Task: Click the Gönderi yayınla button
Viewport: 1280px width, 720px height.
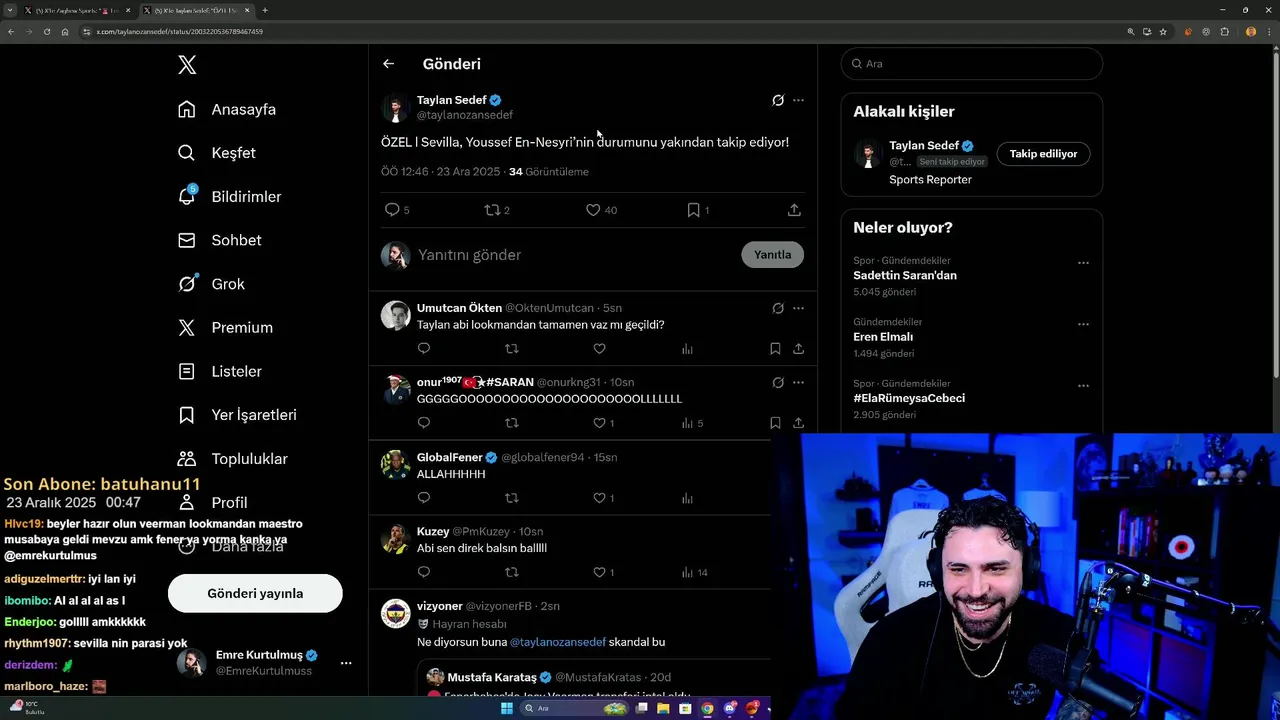Action: 255,593
